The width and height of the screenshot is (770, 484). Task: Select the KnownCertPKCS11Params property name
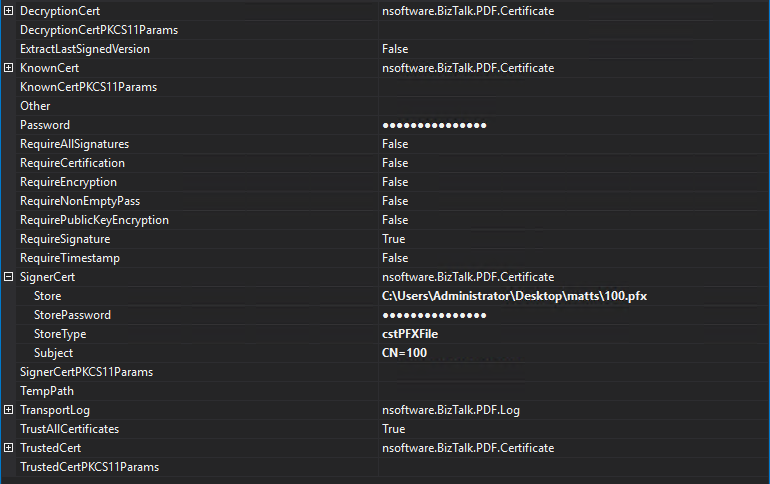point(88,87)
